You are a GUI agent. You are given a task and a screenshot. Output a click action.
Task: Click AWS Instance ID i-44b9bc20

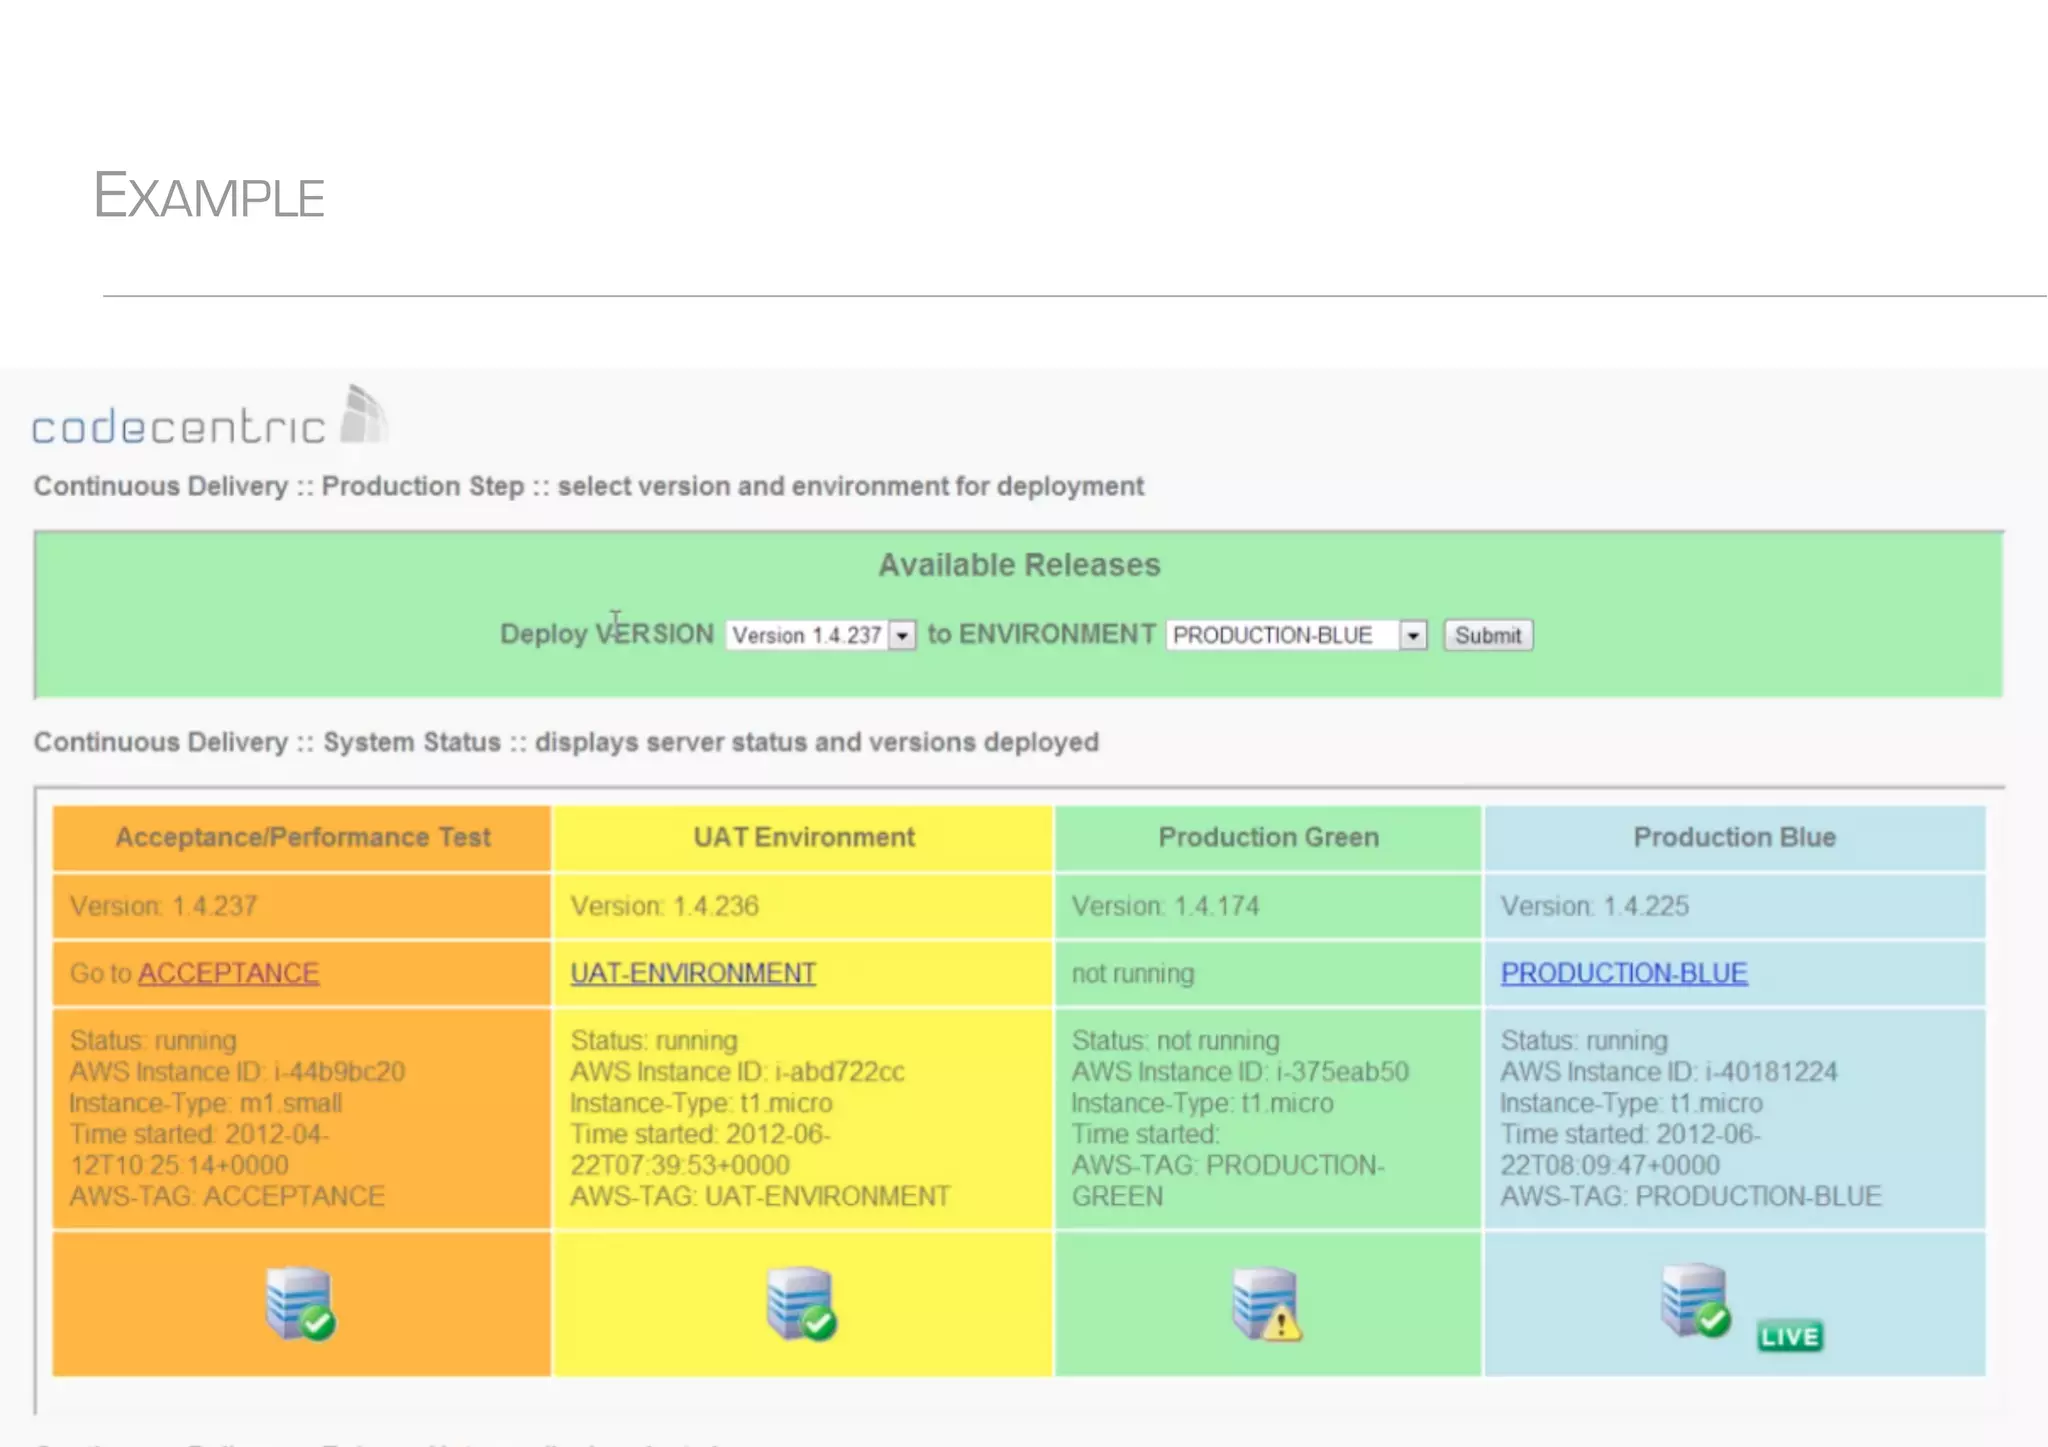point(237,1072)
